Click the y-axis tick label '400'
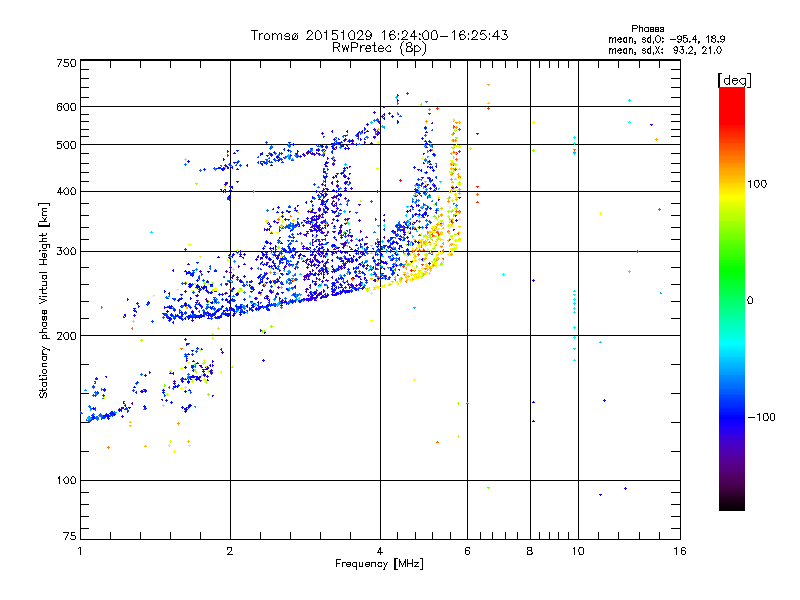This screenshot has width=800, height=600. pyautogui.click(x=66, y=192)
